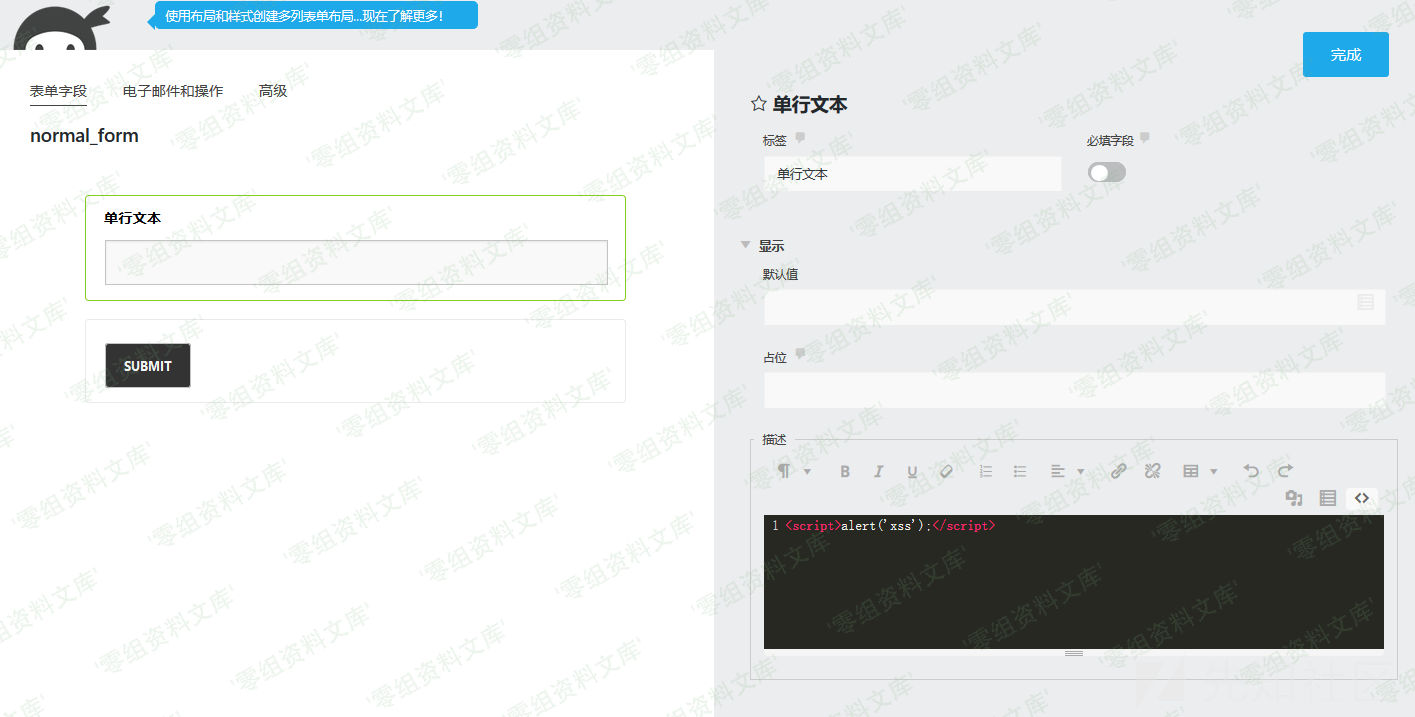Click inside the 标签 input field
This screenshot has width=1415, height=717.
tap(912, 174)
